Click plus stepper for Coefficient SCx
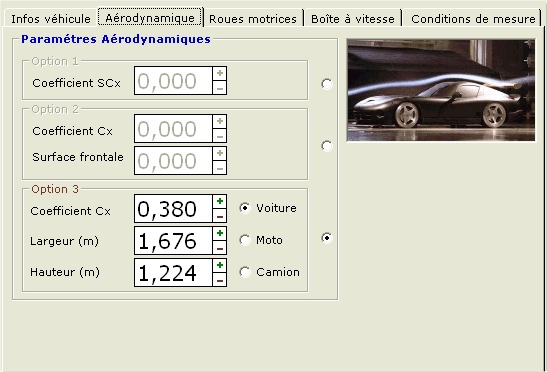Image resolution: width=547 pixels, height=372 pixels. pyautogui.click(x=220, y=73)
